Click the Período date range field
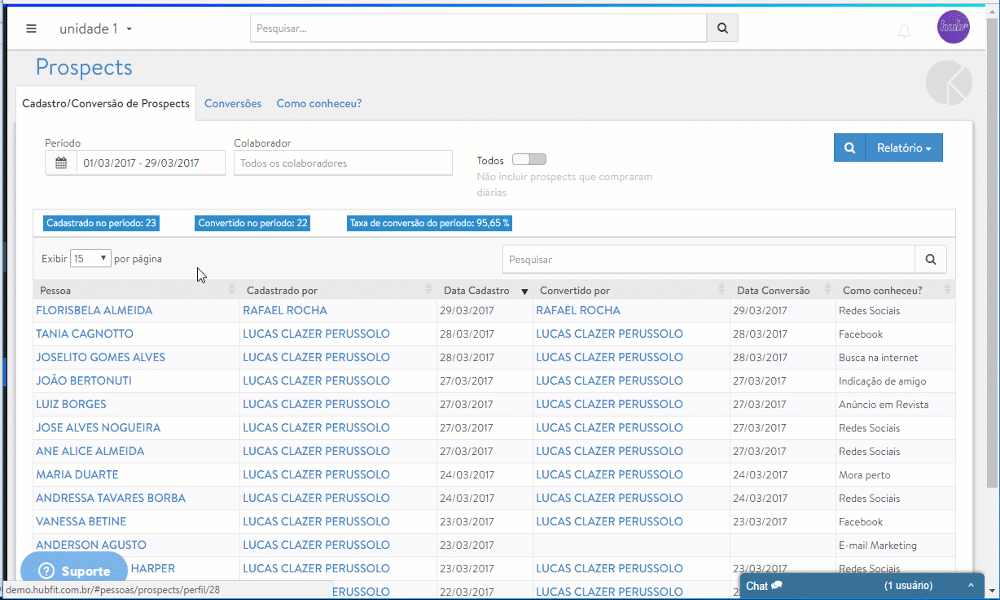 click(140, 163)
